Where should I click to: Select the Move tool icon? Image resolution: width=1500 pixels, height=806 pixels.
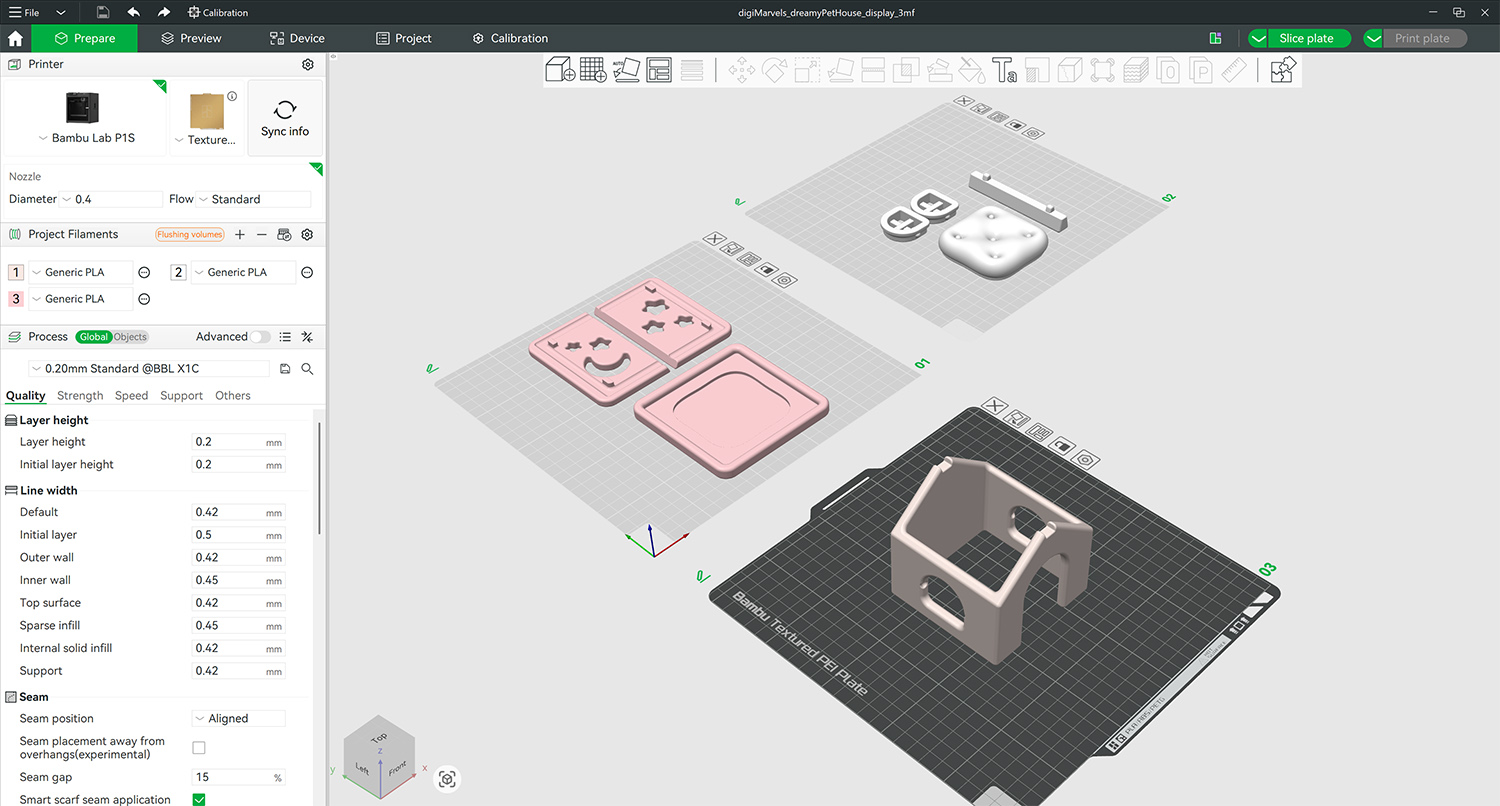pos(742,70)
